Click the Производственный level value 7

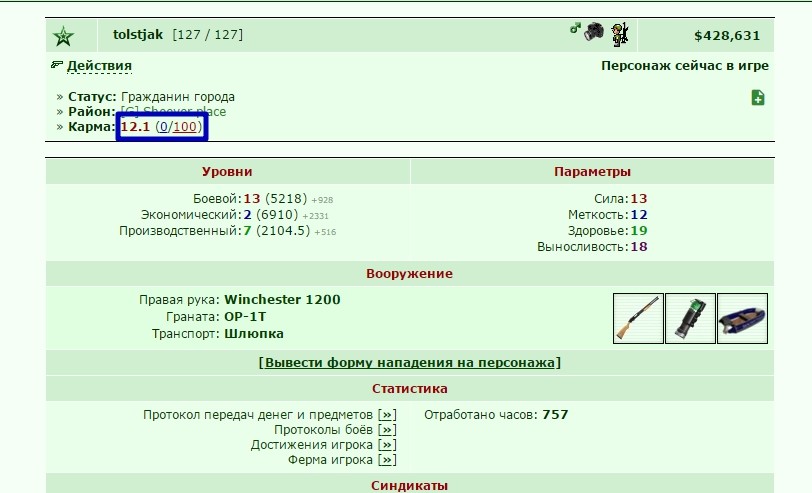pos(248,231)
